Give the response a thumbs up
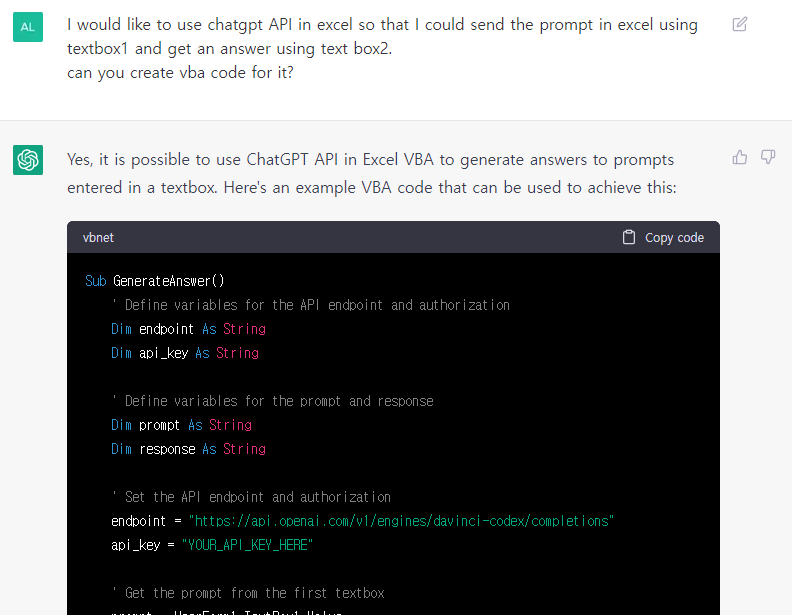 739,157
